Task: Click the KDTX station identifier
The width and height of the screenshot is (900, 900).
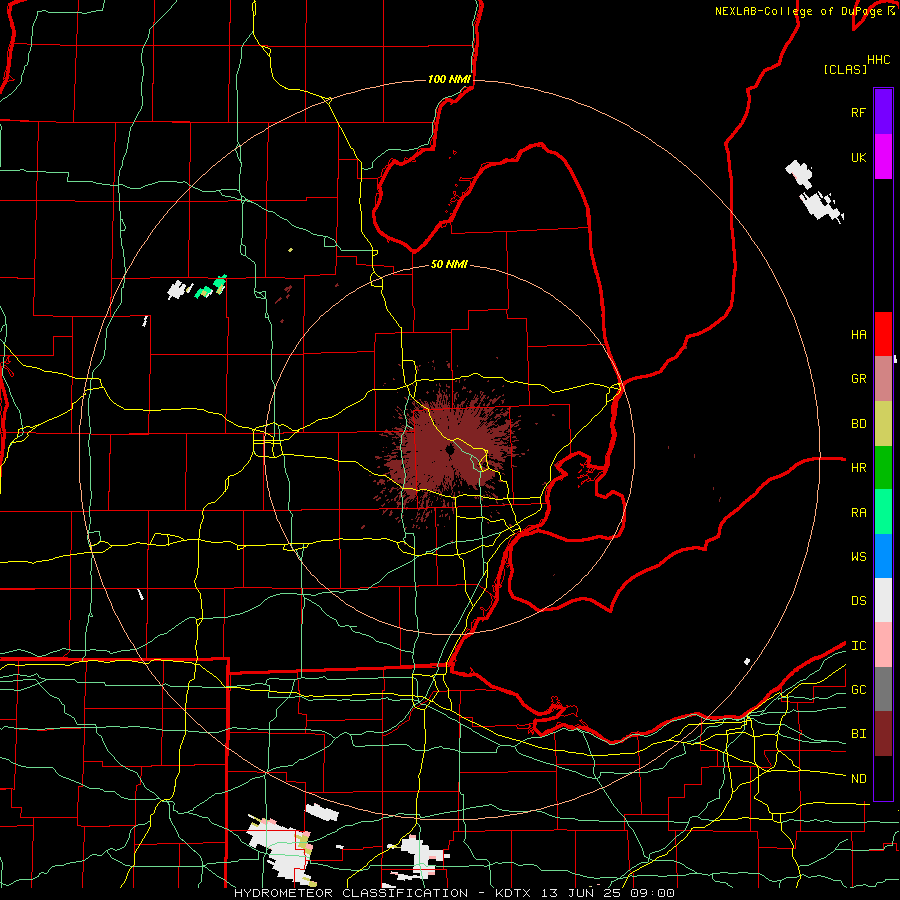Action: (x=515, y=893)
